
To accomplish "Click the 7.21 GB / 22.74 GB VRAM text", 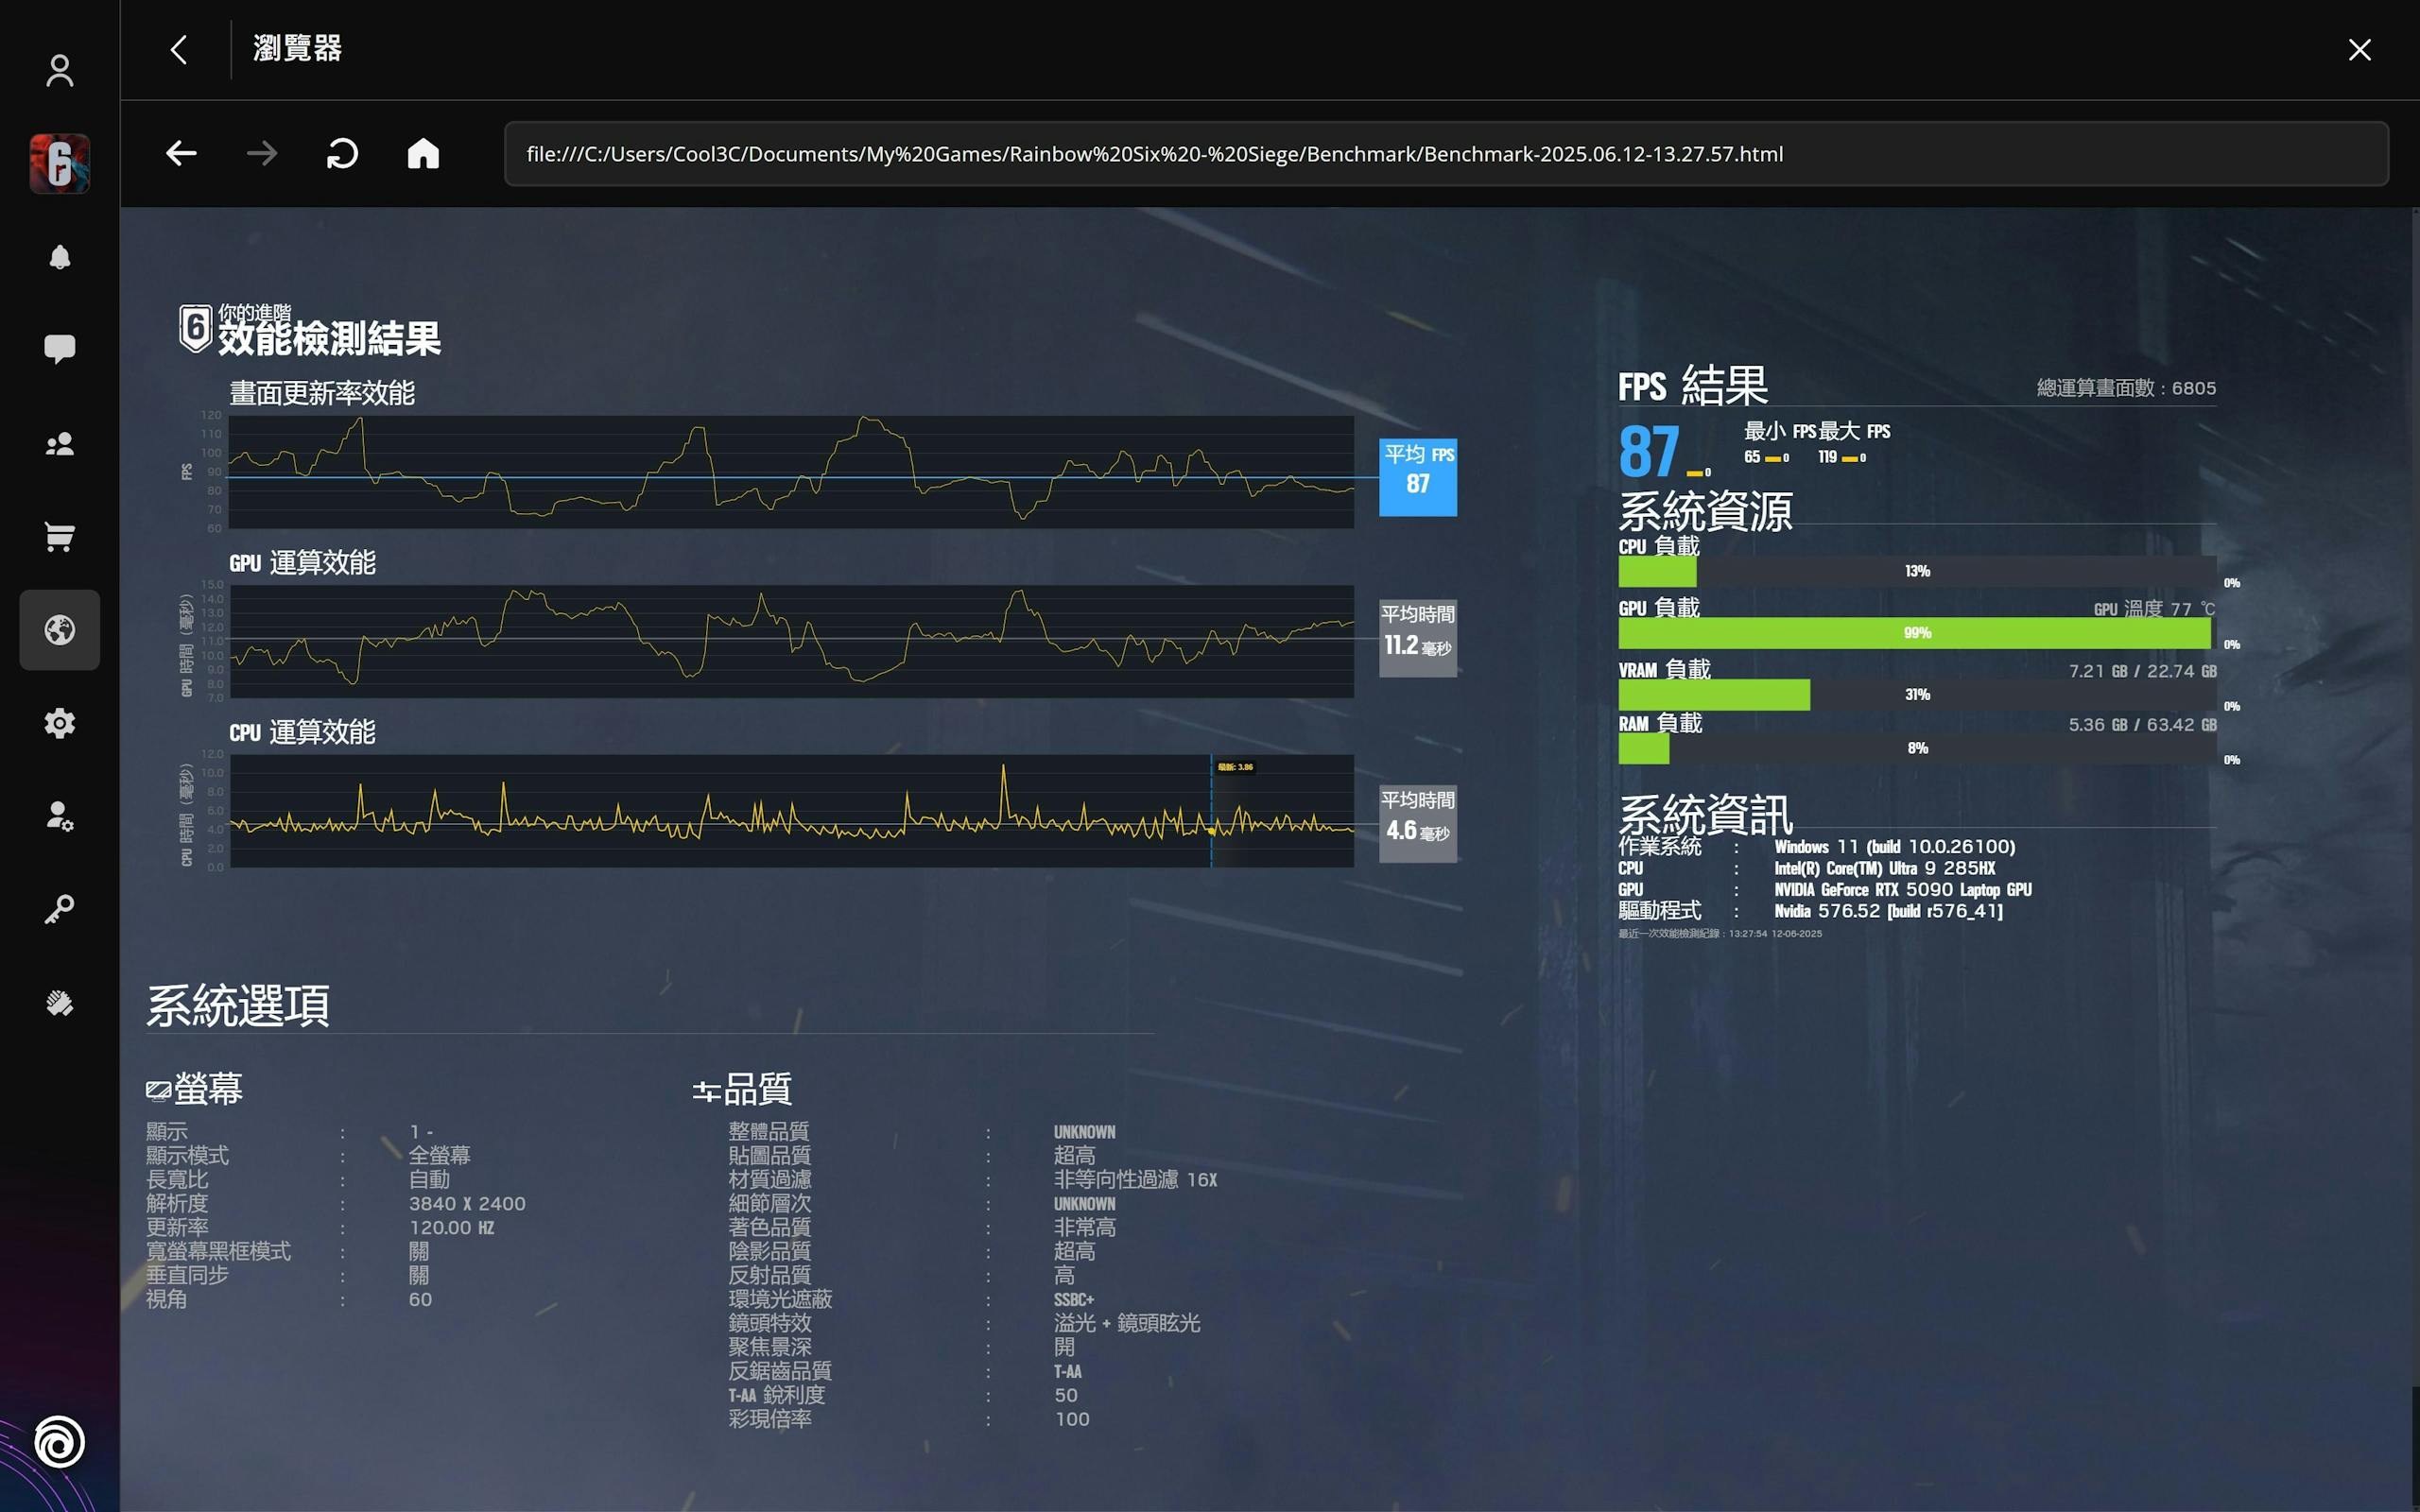I will (2142, 671).
